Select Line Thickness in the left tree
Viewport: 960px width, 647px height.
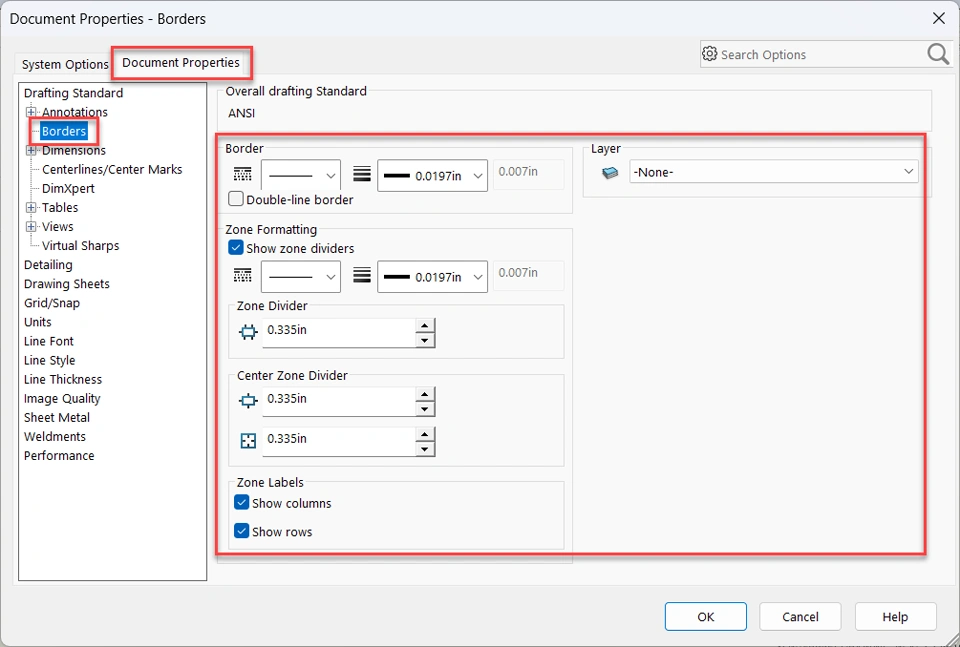pos(63,379)
